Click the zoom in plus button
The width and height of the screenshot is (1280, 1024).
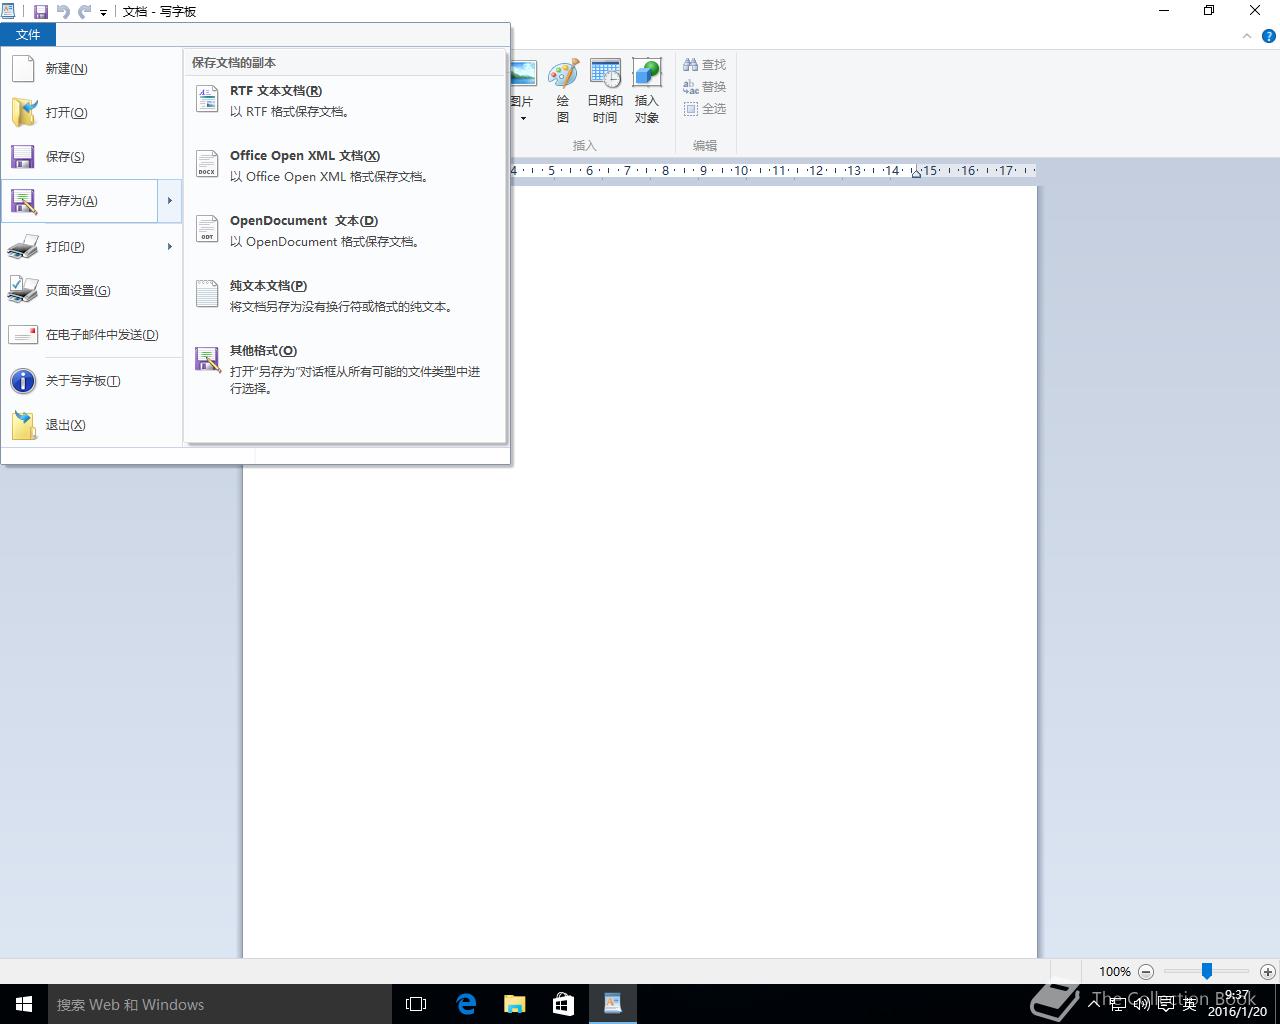[1268, 972]
